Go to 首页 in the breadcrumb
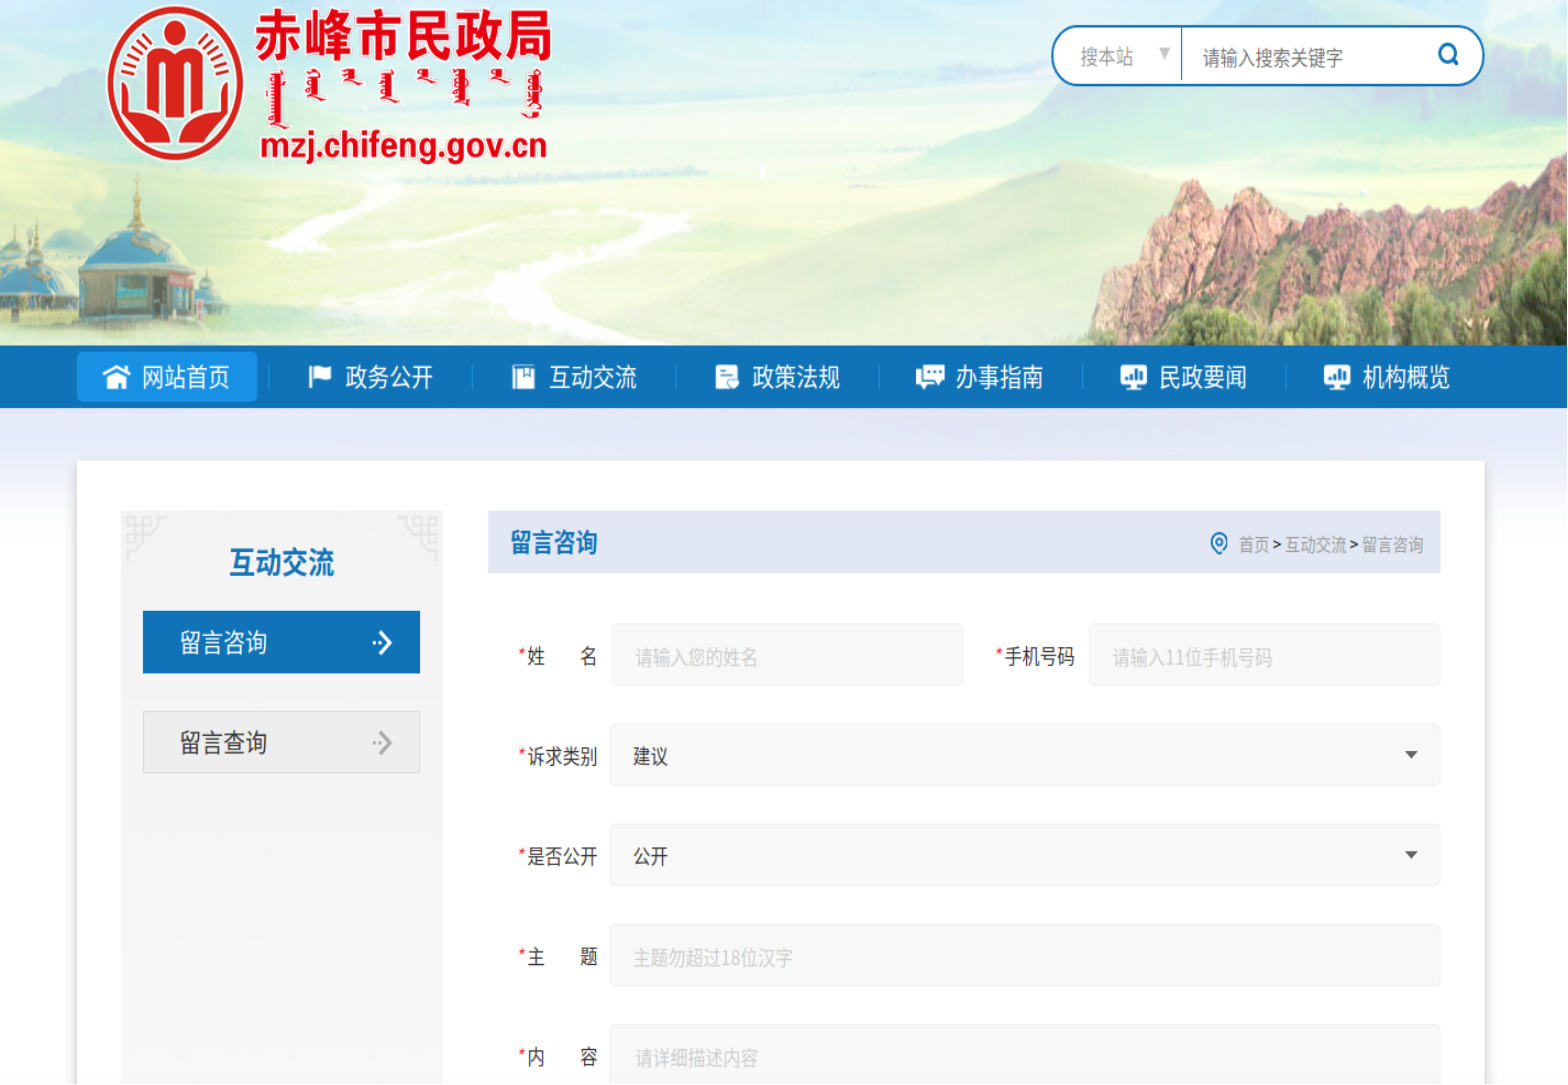 [x=1254, y=545]
